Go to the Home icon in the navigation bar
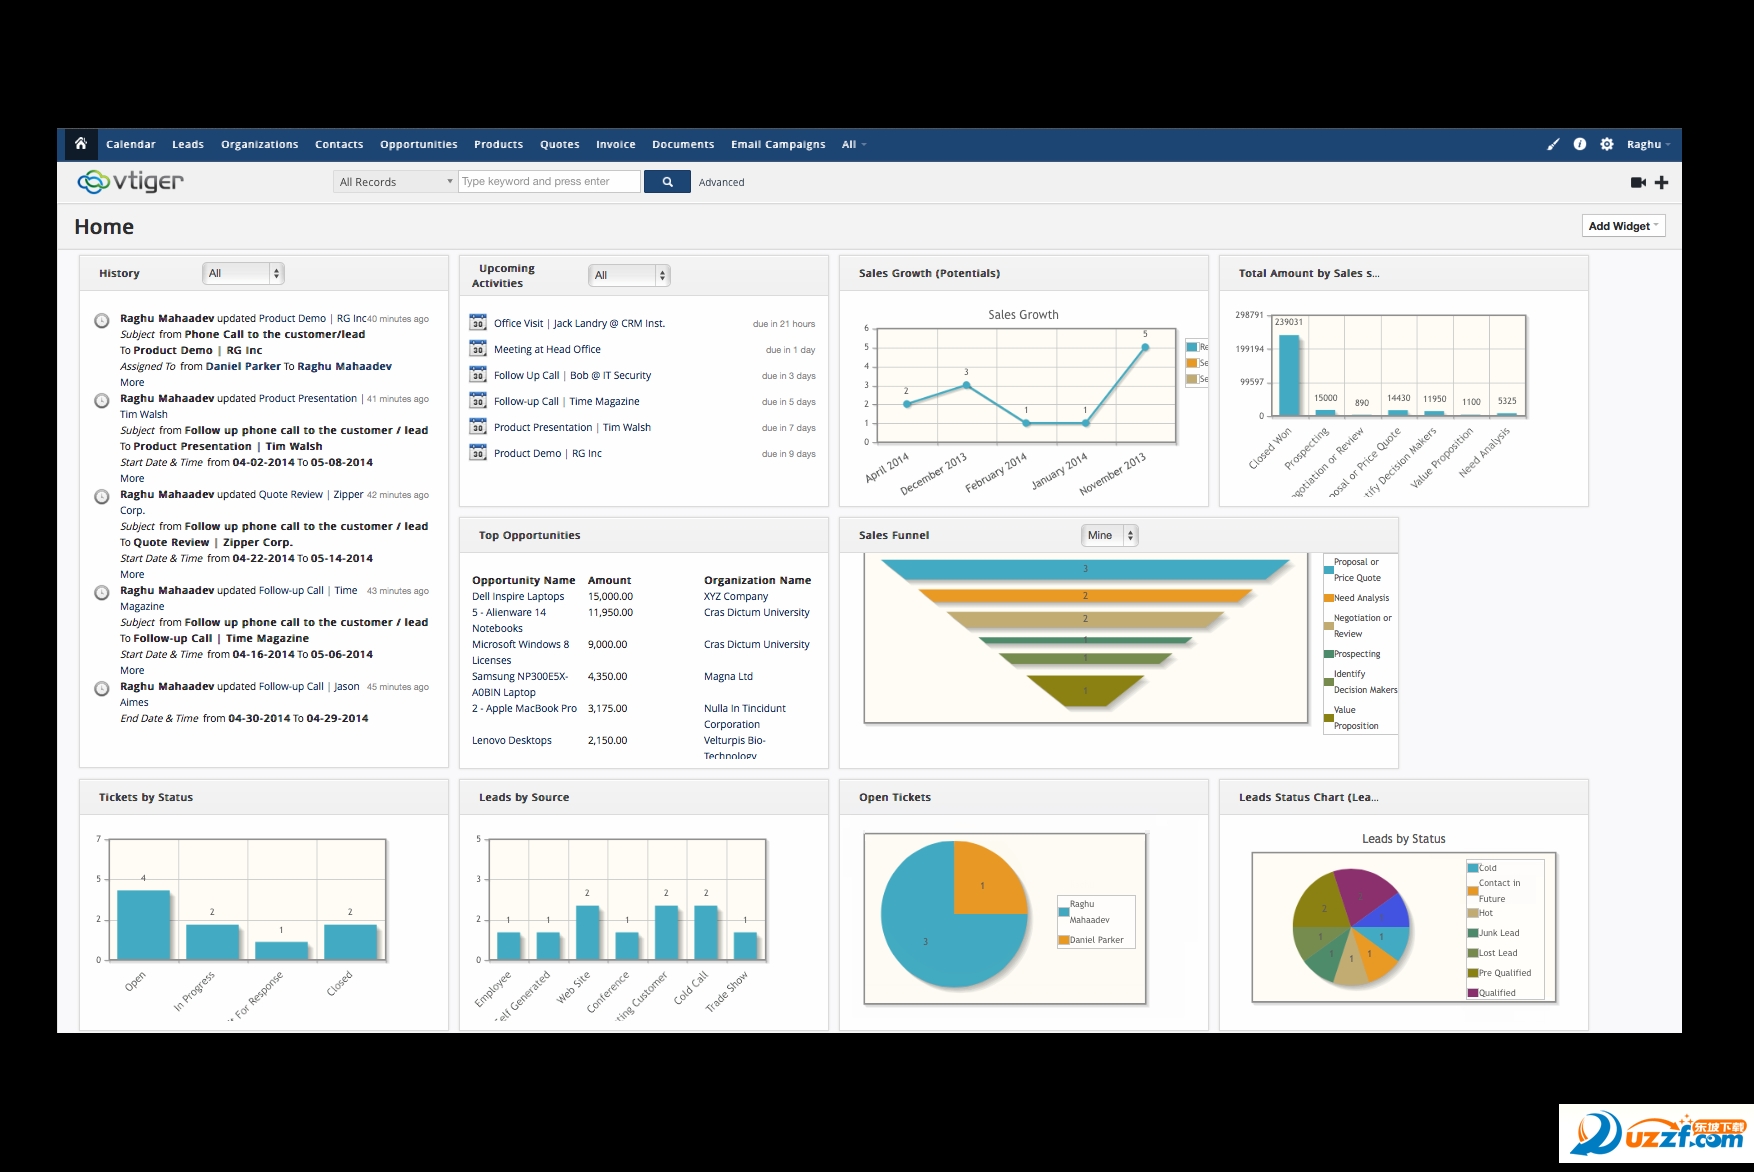 tap(81, 144)
